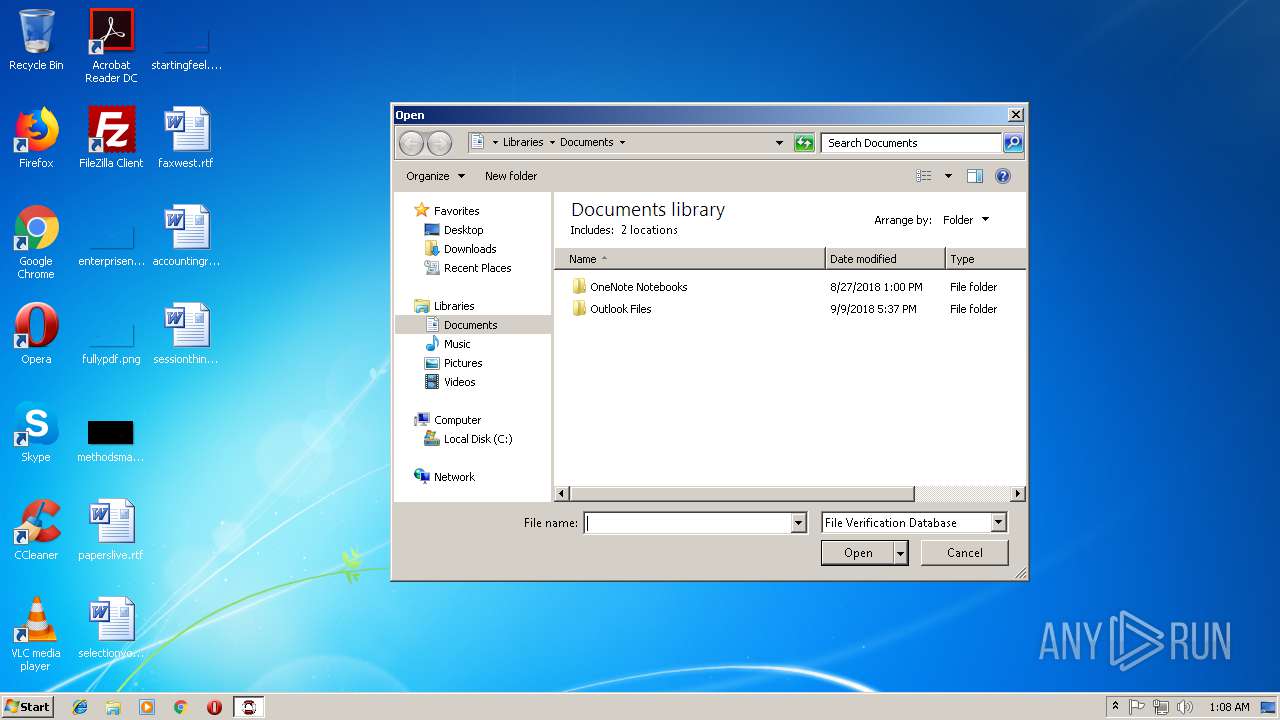This screenshot has width=1280, height=720.
Task: Click the refresh button beside address bar
Action: [x=804, y=143]
